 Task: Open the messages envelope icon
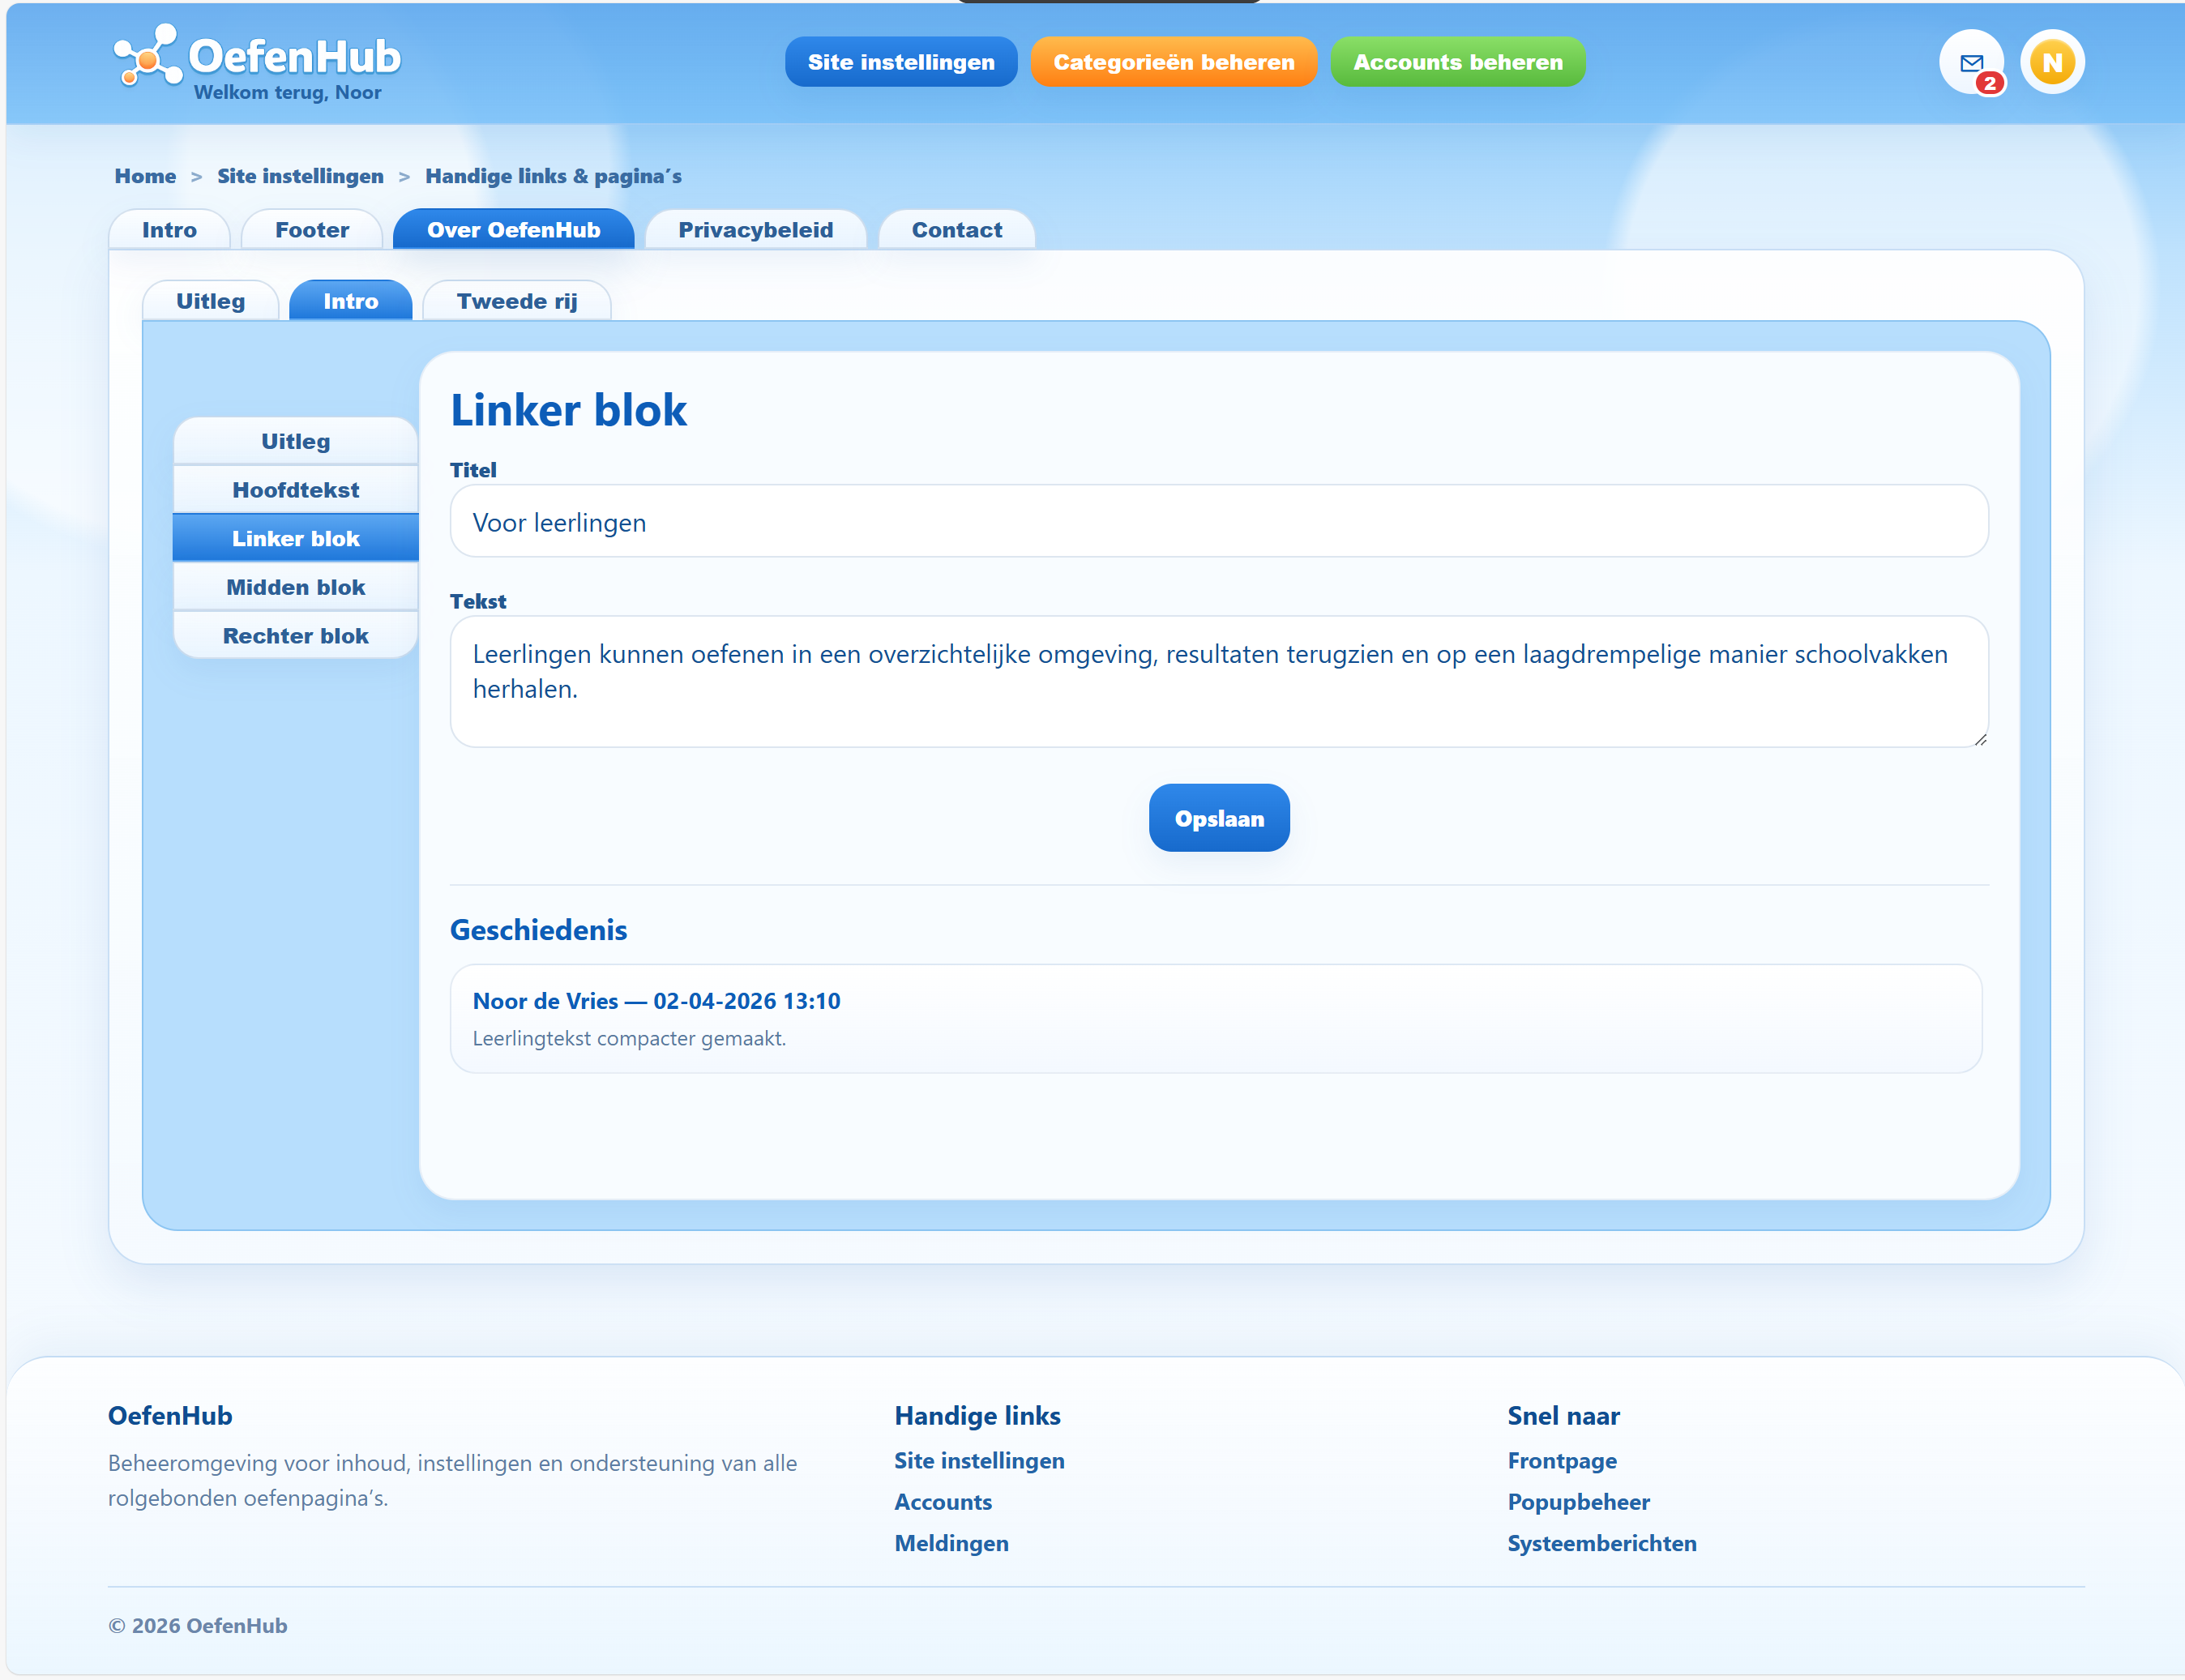coord(1971,62)
